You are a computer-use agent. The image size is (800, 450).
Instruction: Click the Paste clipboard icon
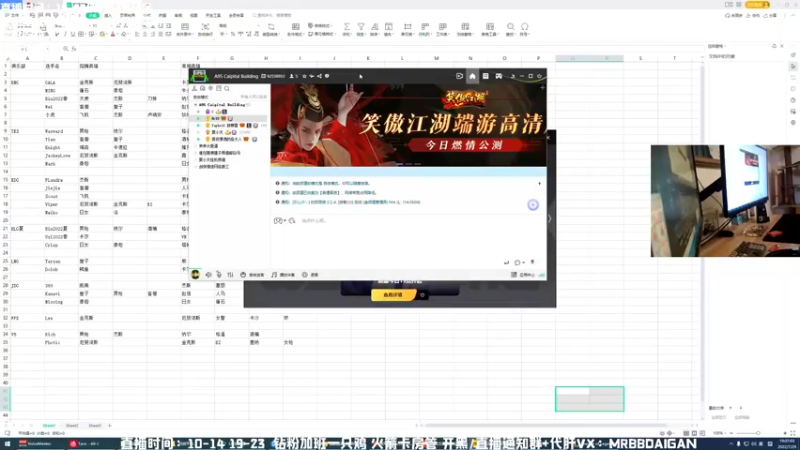pyautogui.click(x=9, y=27)
